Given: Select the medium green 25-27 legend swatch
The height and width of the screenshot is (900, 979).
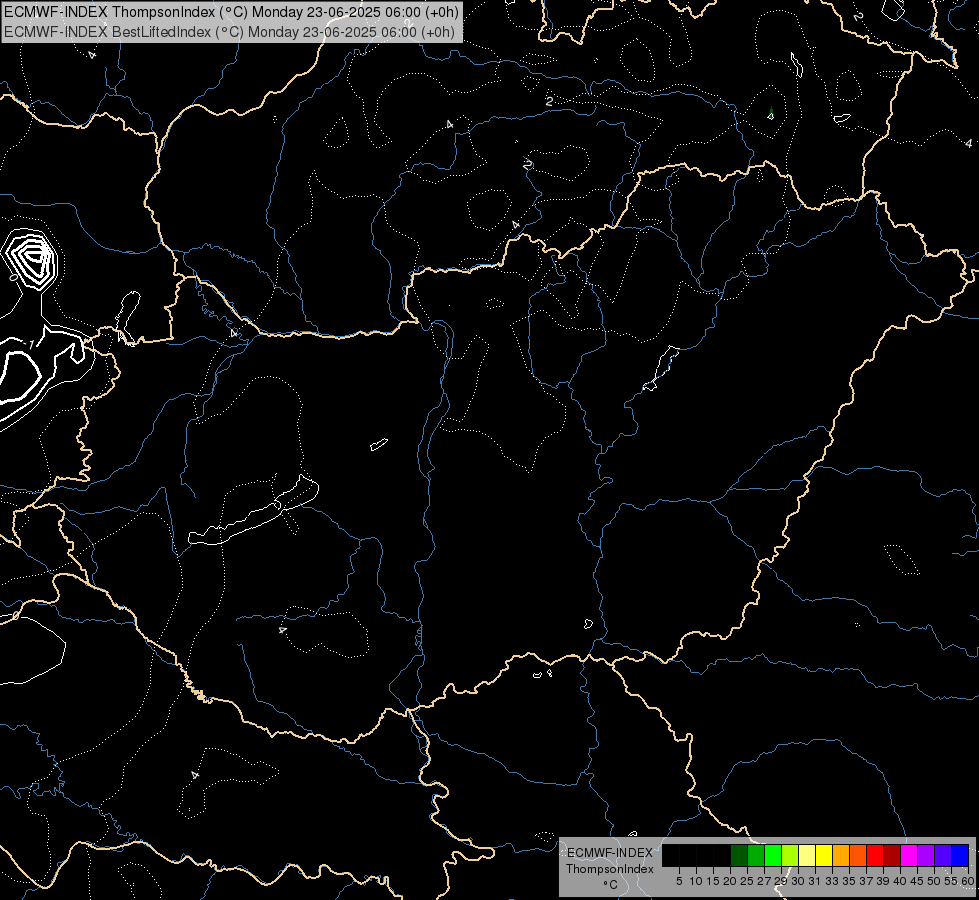Looking at the screenshot, I should [x=756, y=855].
